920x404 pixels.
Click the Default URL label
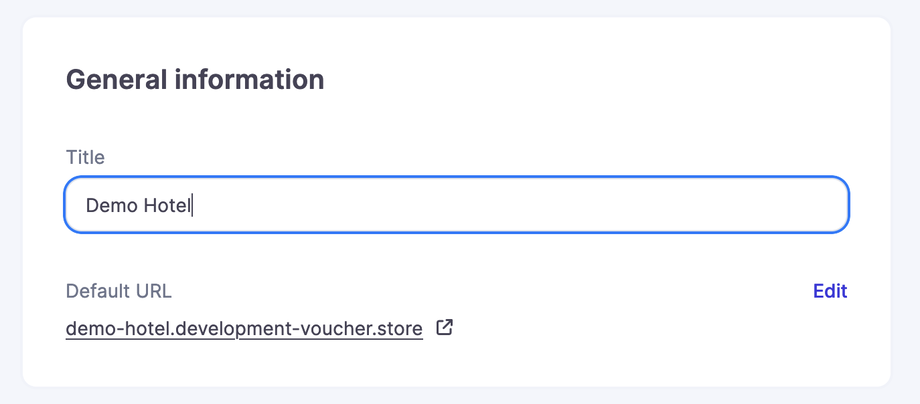[118, 291]
